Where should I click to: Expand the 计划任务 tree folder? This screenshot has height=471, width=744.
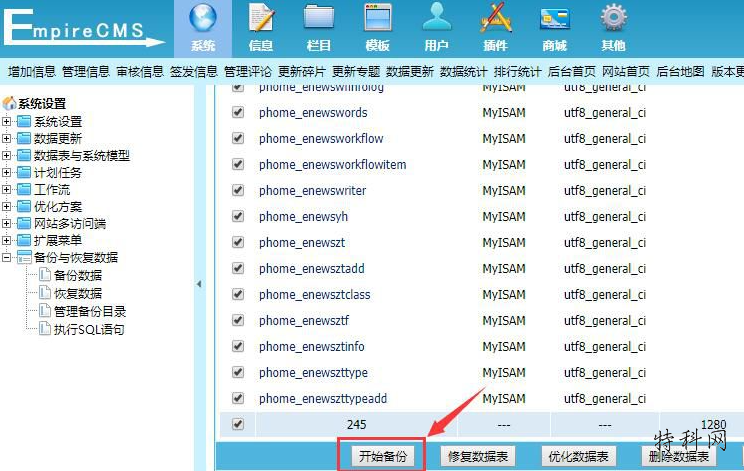6,173
